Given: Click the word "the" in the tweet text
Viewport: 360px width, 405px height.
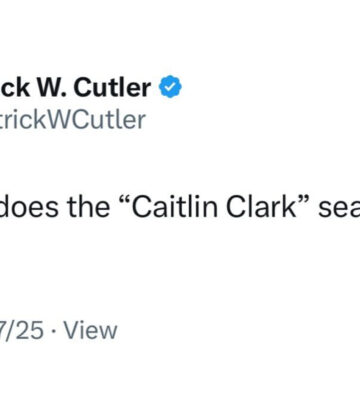Looking at the screenshot, I should click(x=88, y=207).
